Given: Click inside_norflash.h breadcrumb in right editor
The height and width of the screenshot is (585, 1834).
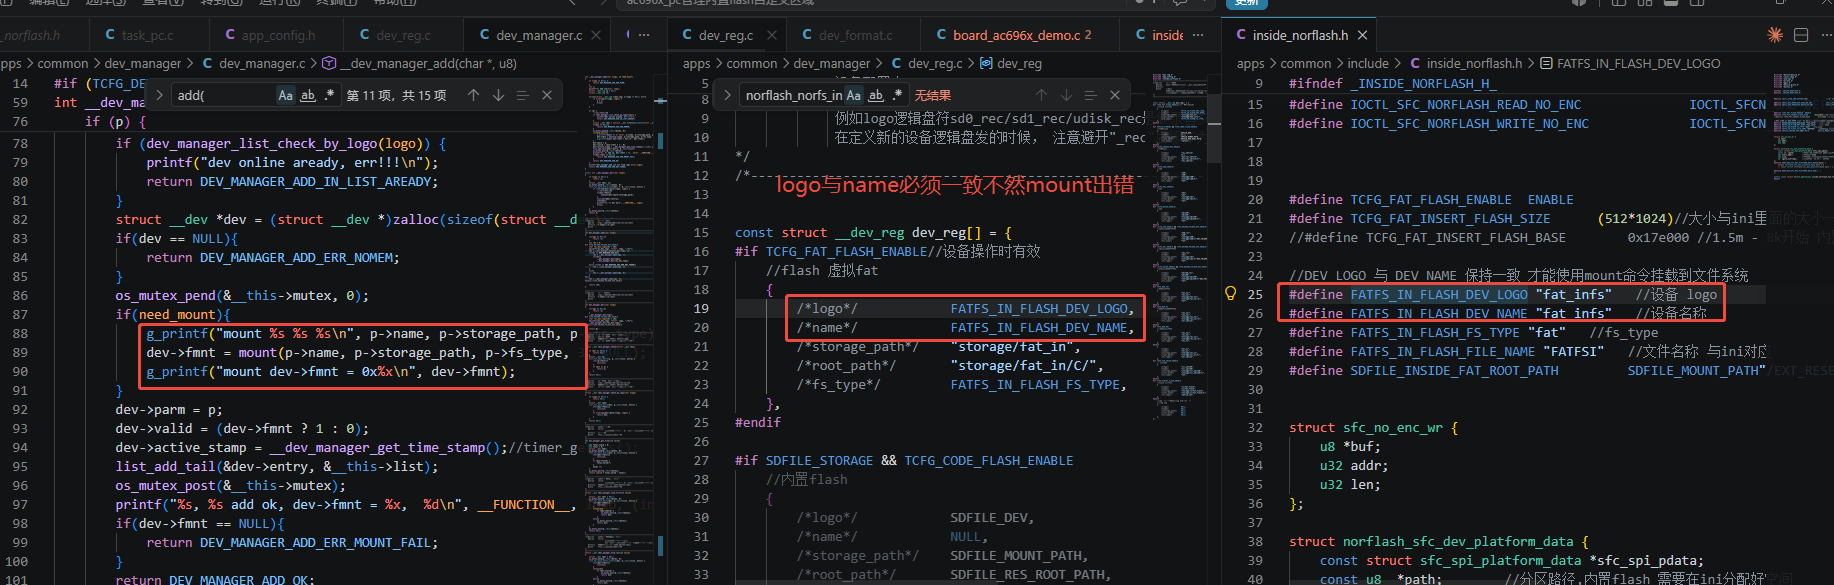Looking at the screenshot, I should coord(1465,63).
